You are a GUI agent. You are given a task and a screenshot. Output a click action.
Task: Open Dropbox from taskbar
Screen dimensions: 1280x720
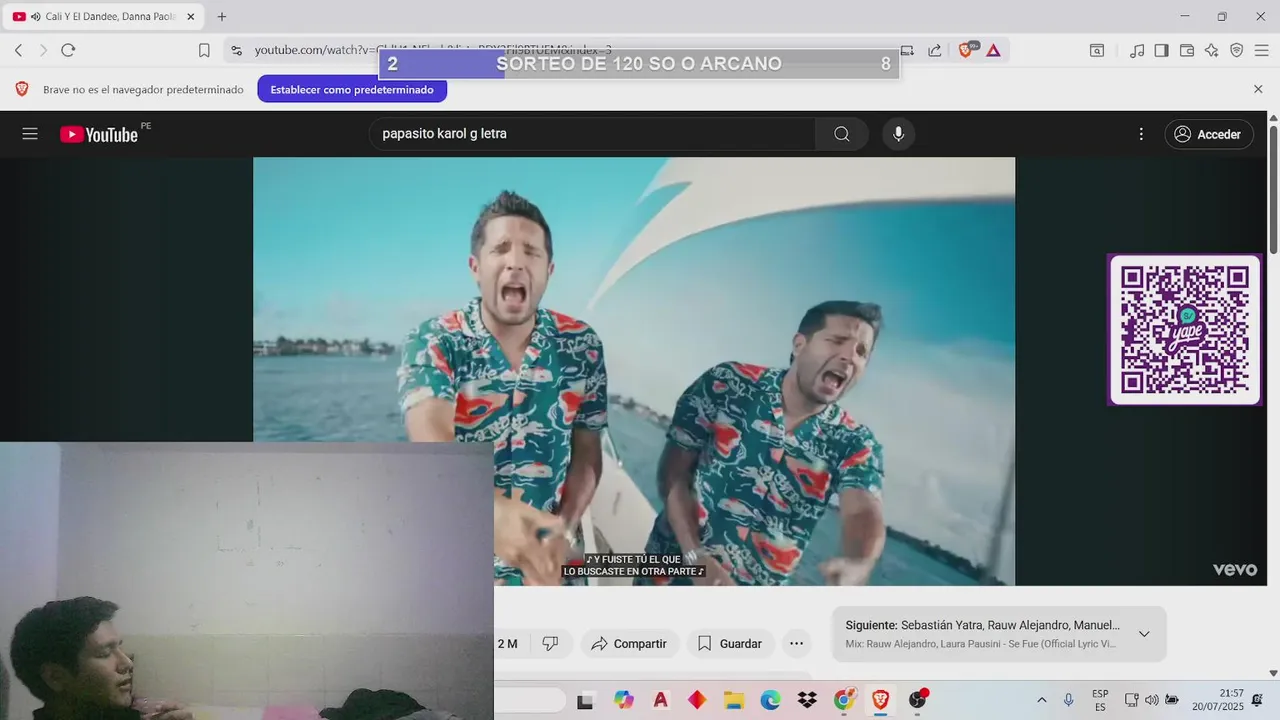(x=807, y=700)
